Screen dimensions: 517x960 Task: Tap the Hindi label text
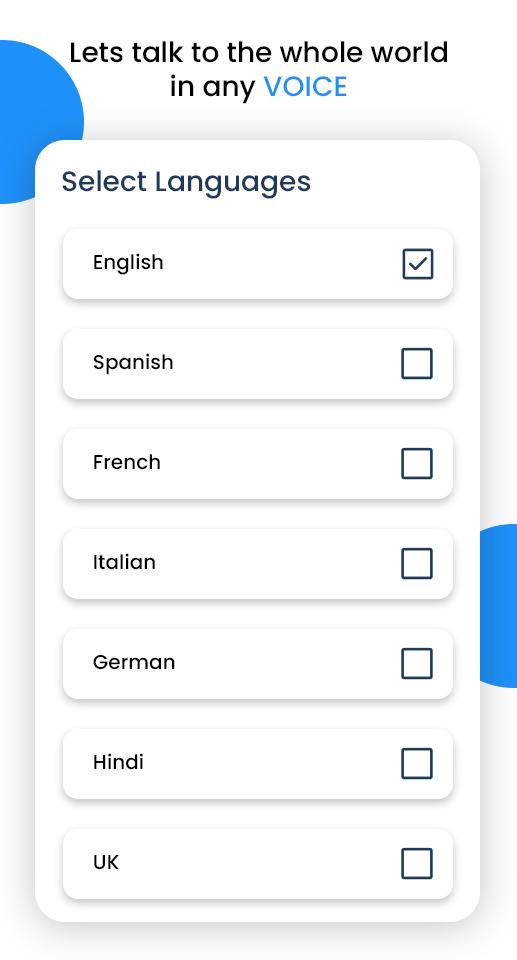(x=118, y=762)
